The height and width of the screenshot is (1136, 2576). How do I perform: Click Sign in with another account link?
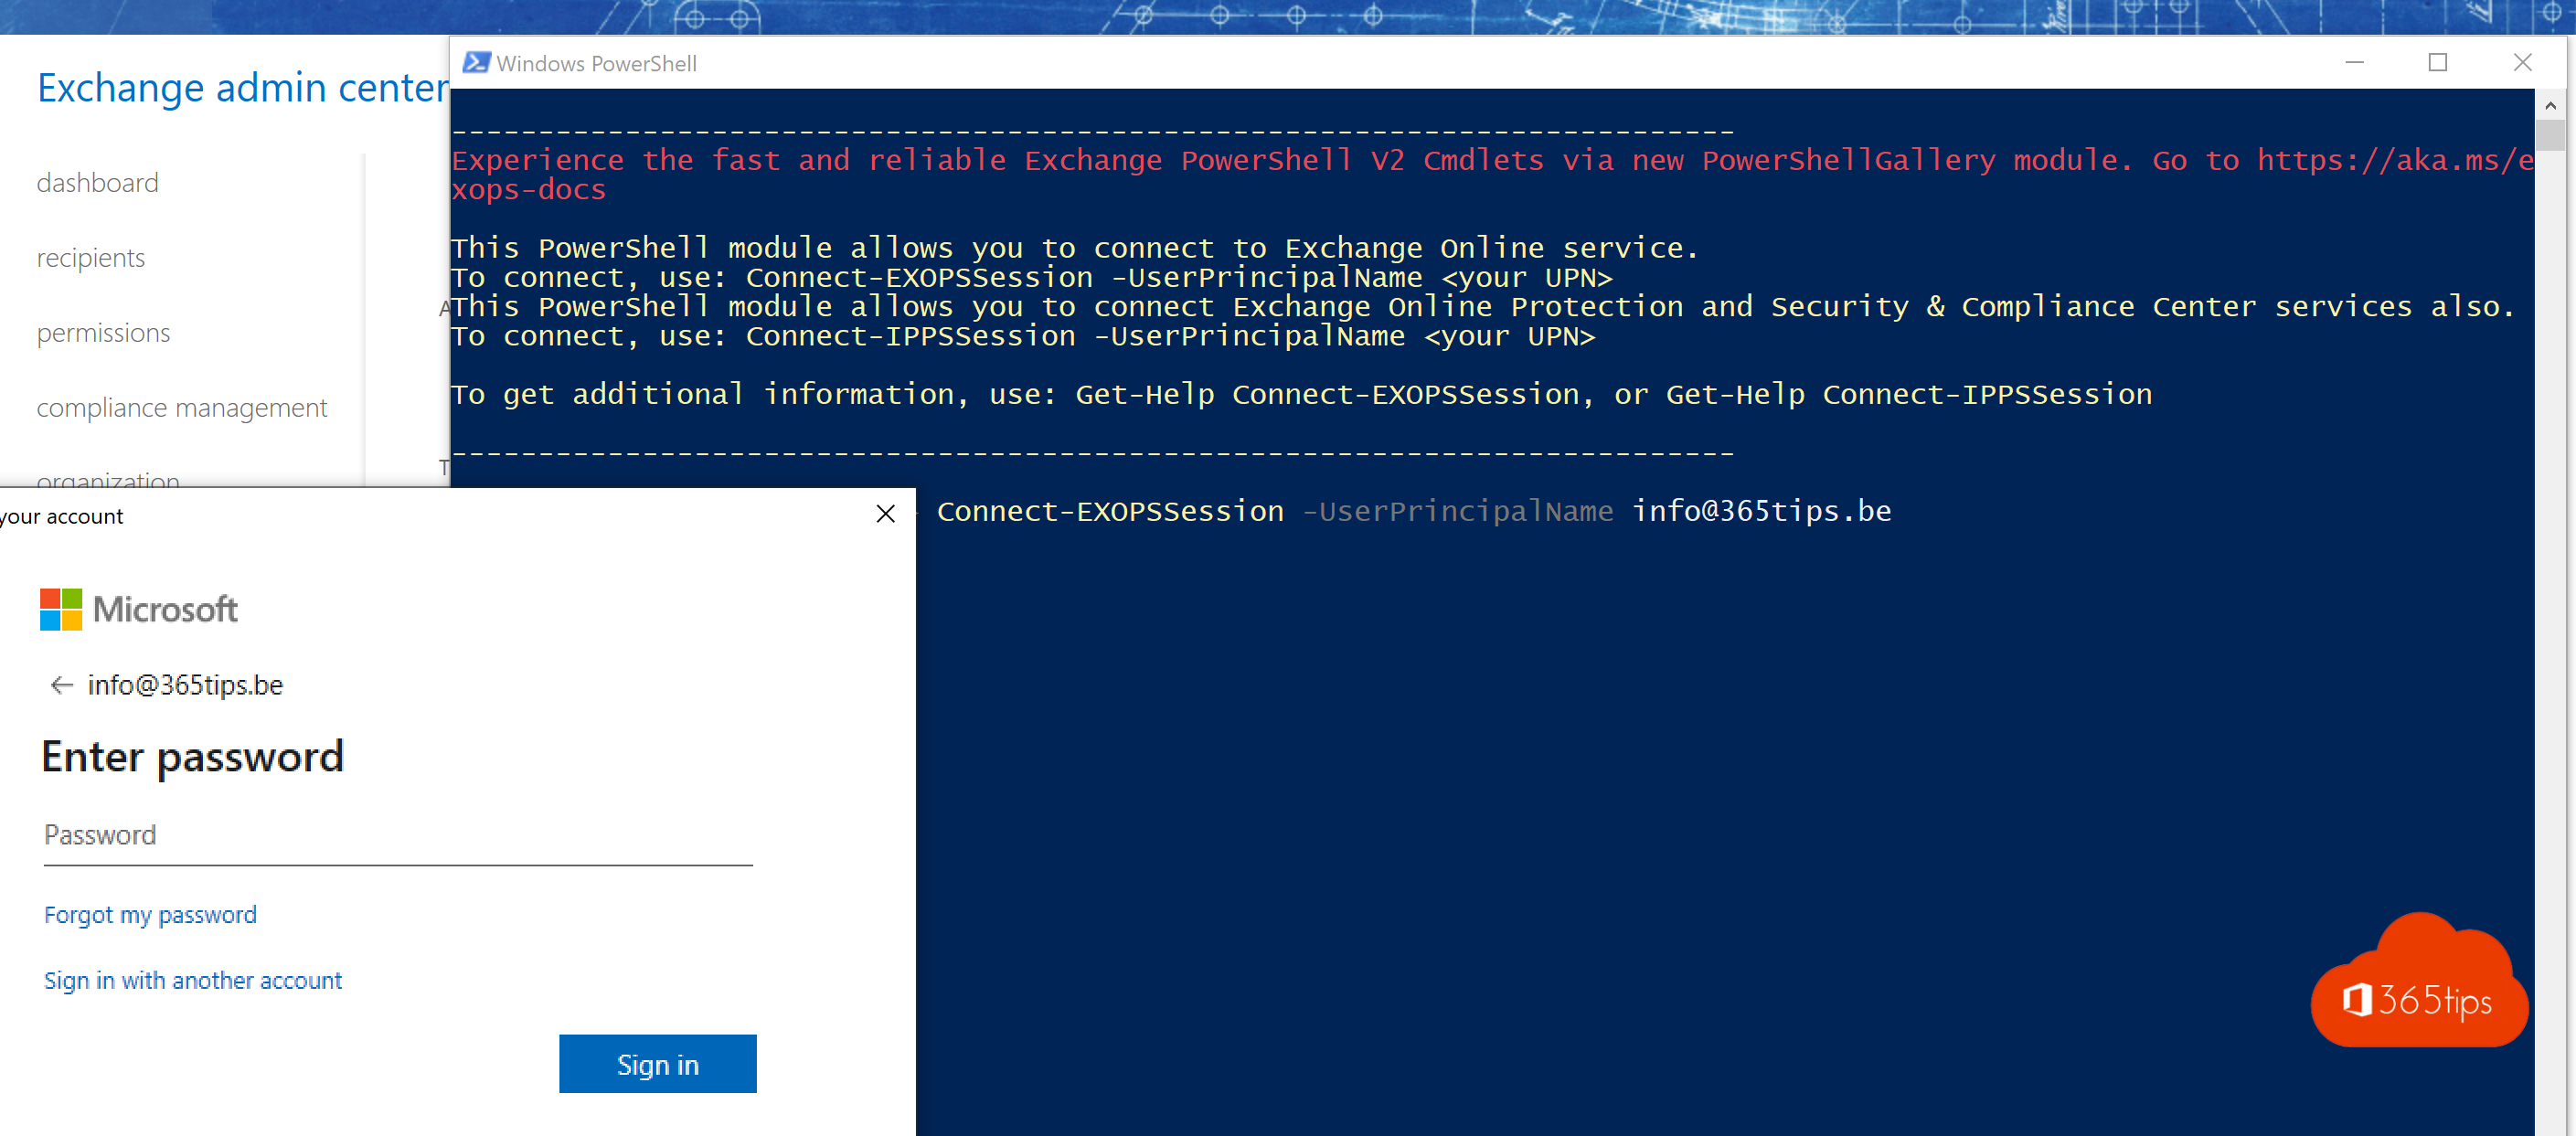click(192, 979)
